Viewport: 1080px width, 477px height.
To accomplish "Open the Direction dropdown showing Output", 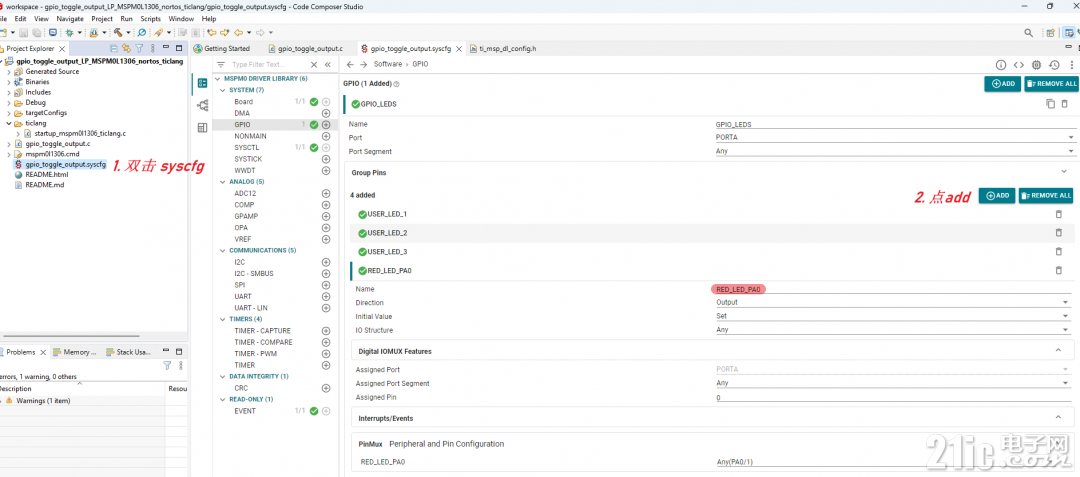I will pyautogui.click(x=892, y=302).
